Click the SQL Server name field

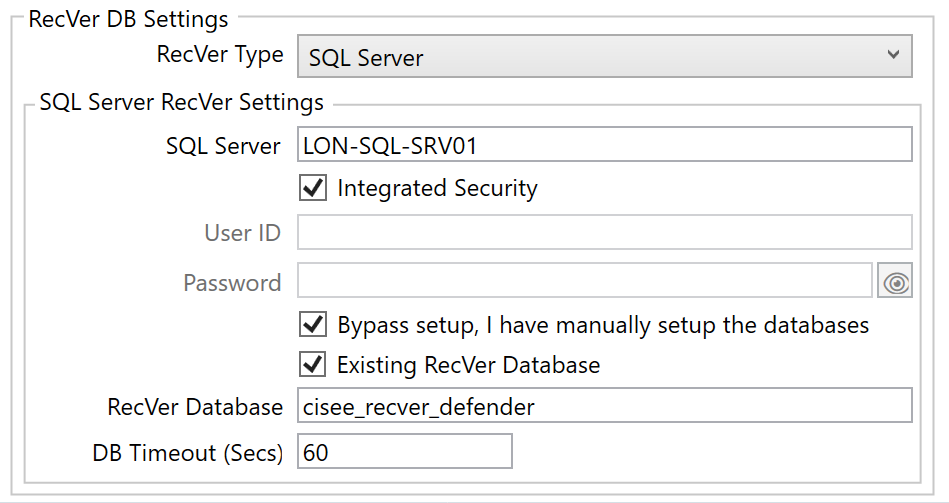[604, 145]
